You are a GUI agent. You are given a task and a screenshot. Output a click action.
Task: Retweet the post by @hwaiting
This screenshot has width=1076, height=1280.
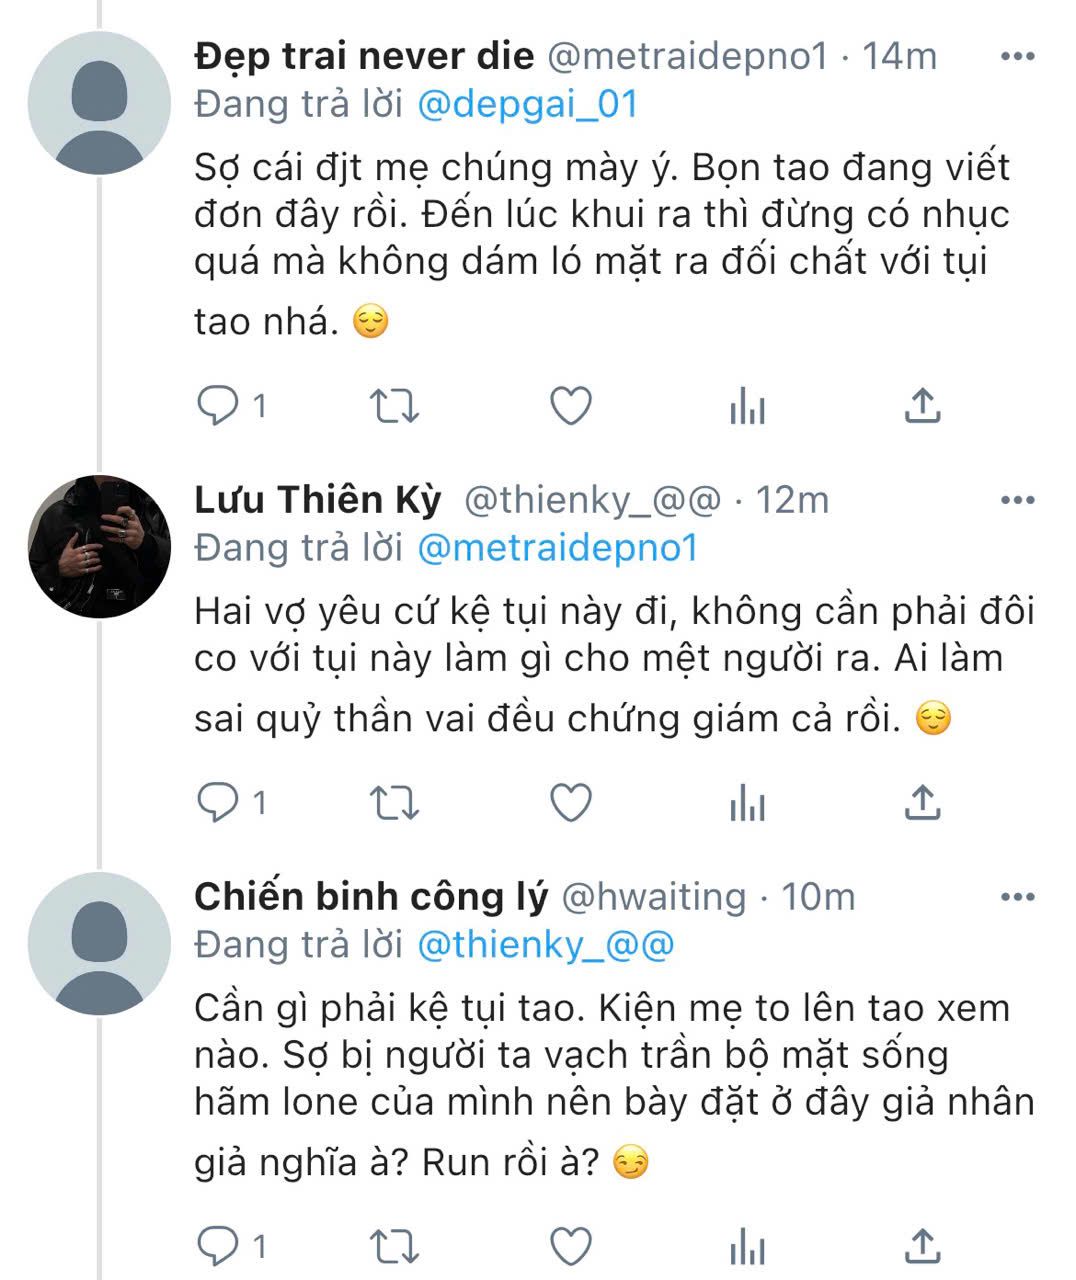395,1246
